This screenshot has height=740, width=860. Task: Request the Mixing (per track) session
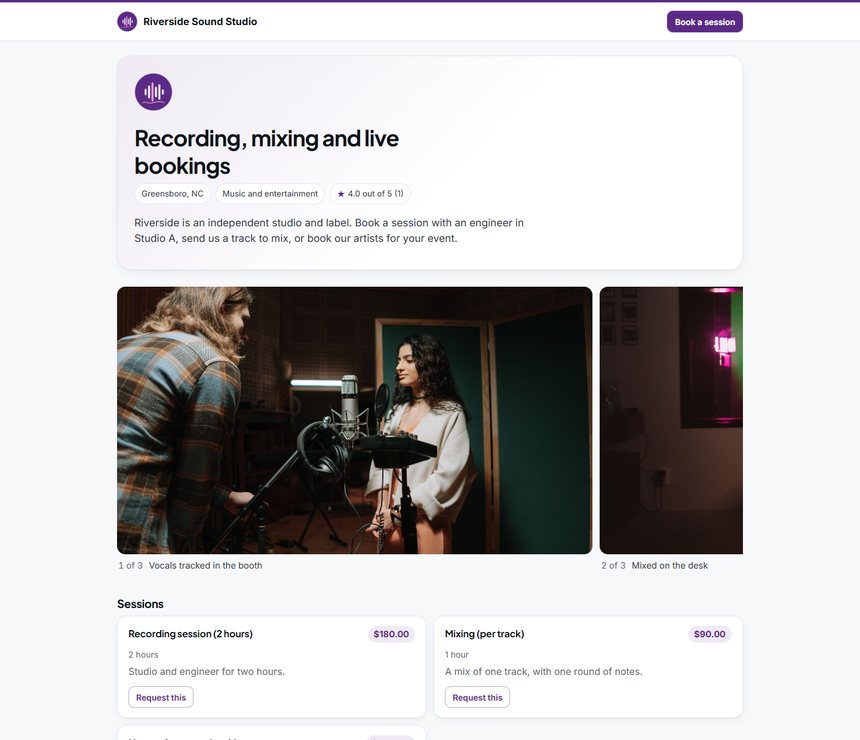[477, 697]
